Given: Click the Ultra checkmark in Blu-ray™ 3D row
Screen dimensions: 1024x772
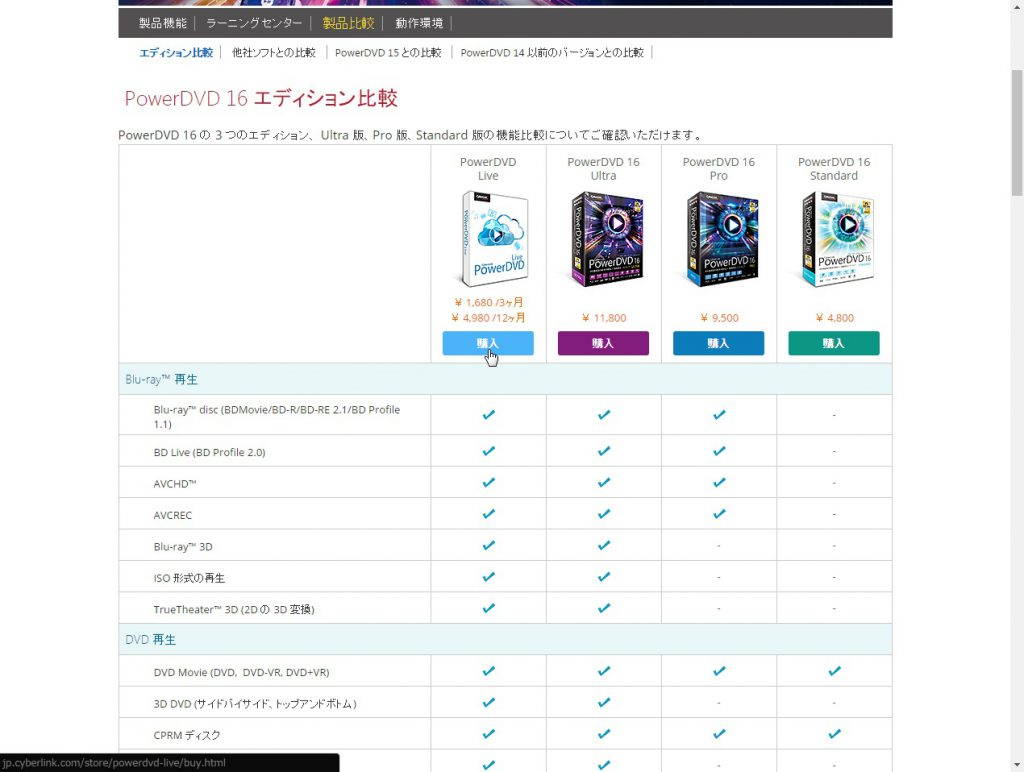Looking at the screenshot, I should tap(603, 545).
